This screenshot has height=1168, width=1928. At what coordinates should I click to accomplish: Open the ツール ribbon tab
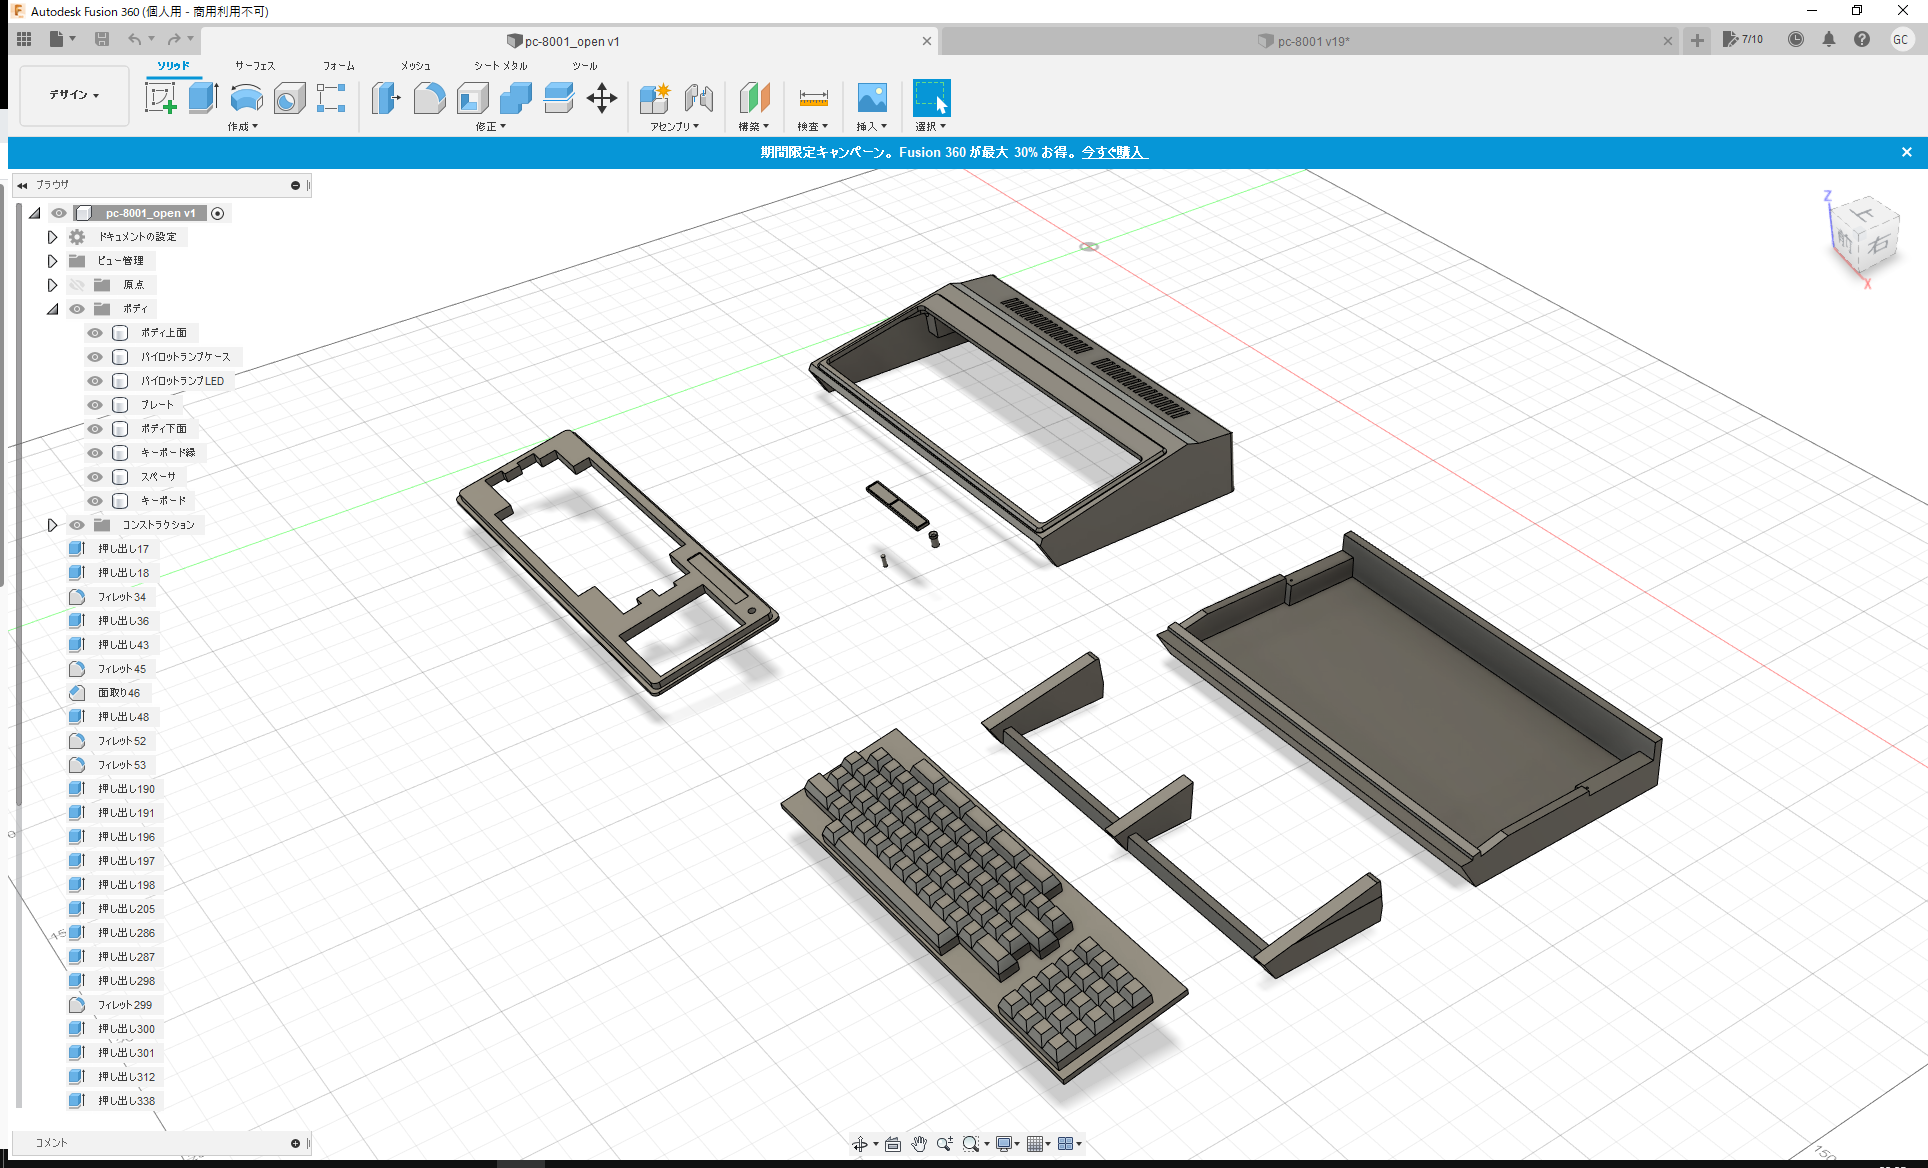[x=585, y=65]
